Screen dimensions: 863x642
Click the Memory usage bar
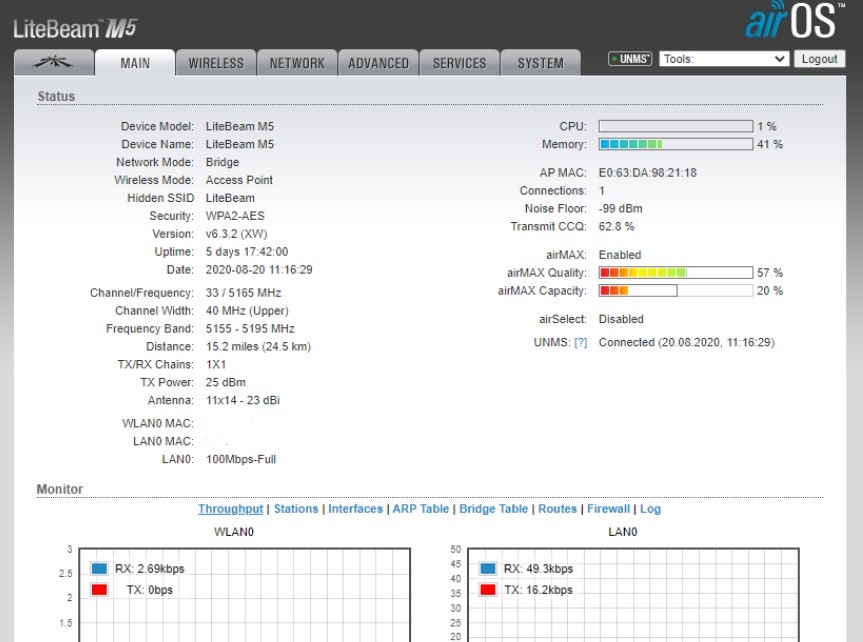click(676, 144)
